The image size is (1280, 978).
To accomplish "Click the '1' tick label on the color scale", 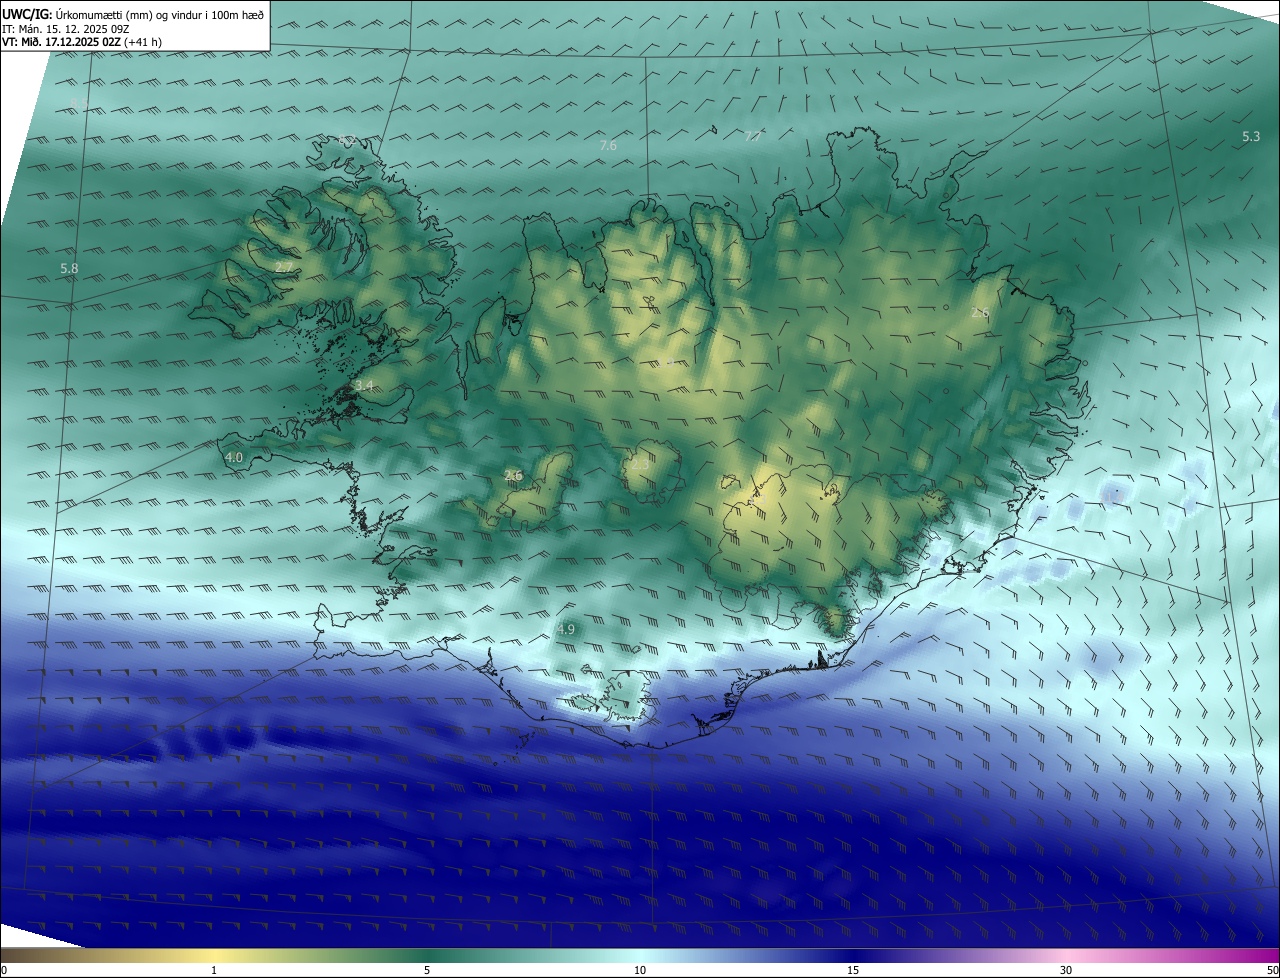I will (214, 970).
